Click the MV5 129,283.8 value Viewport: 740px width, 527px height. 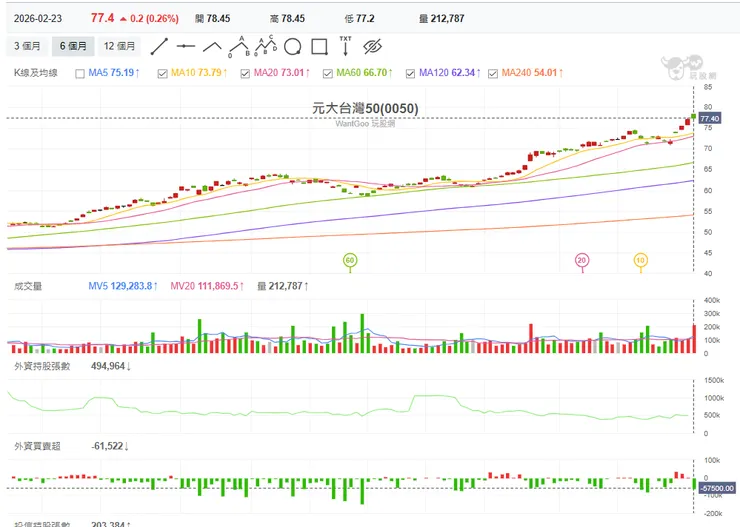[123, 286]
